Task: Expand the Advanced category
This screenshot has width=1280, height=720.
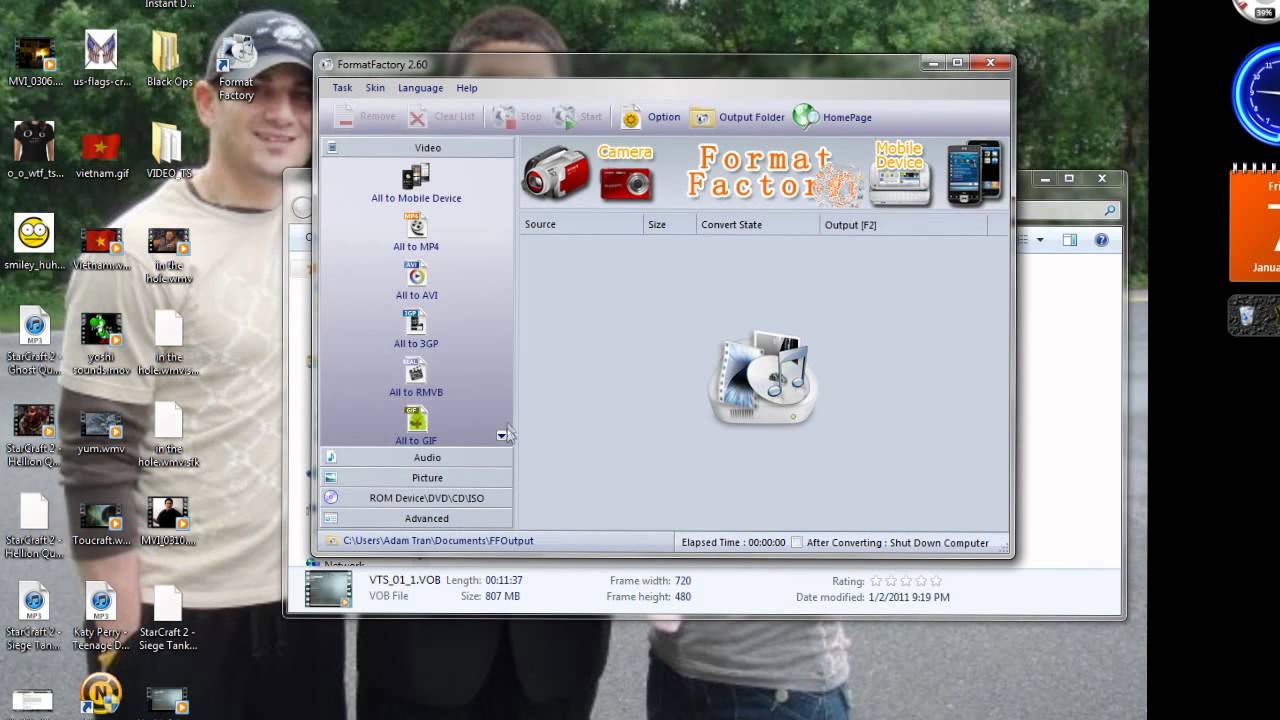Action: click(417, 518)
